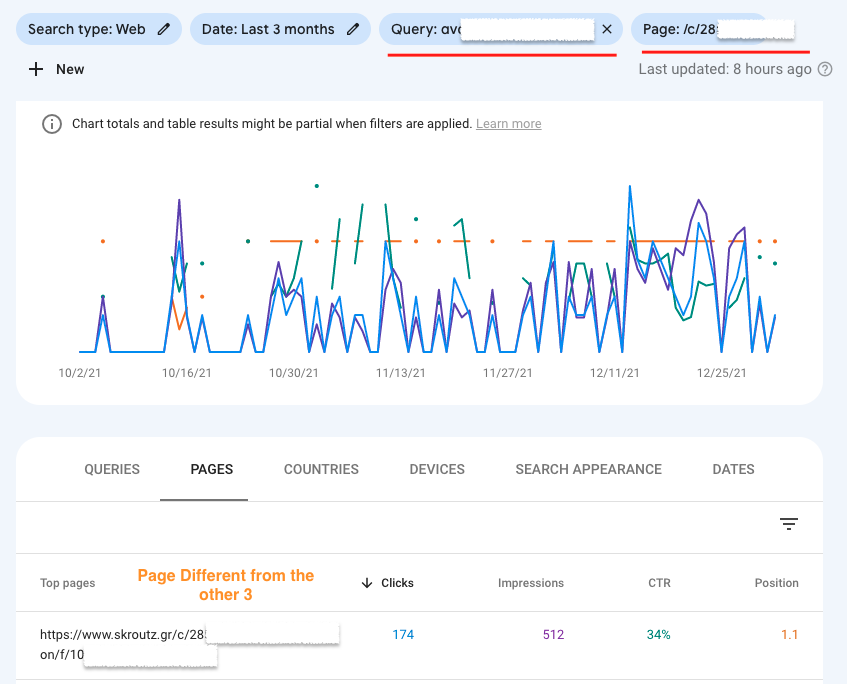Sort table by Position header
This screenshot has width=847, height=684.
click(x=776, y=583)
